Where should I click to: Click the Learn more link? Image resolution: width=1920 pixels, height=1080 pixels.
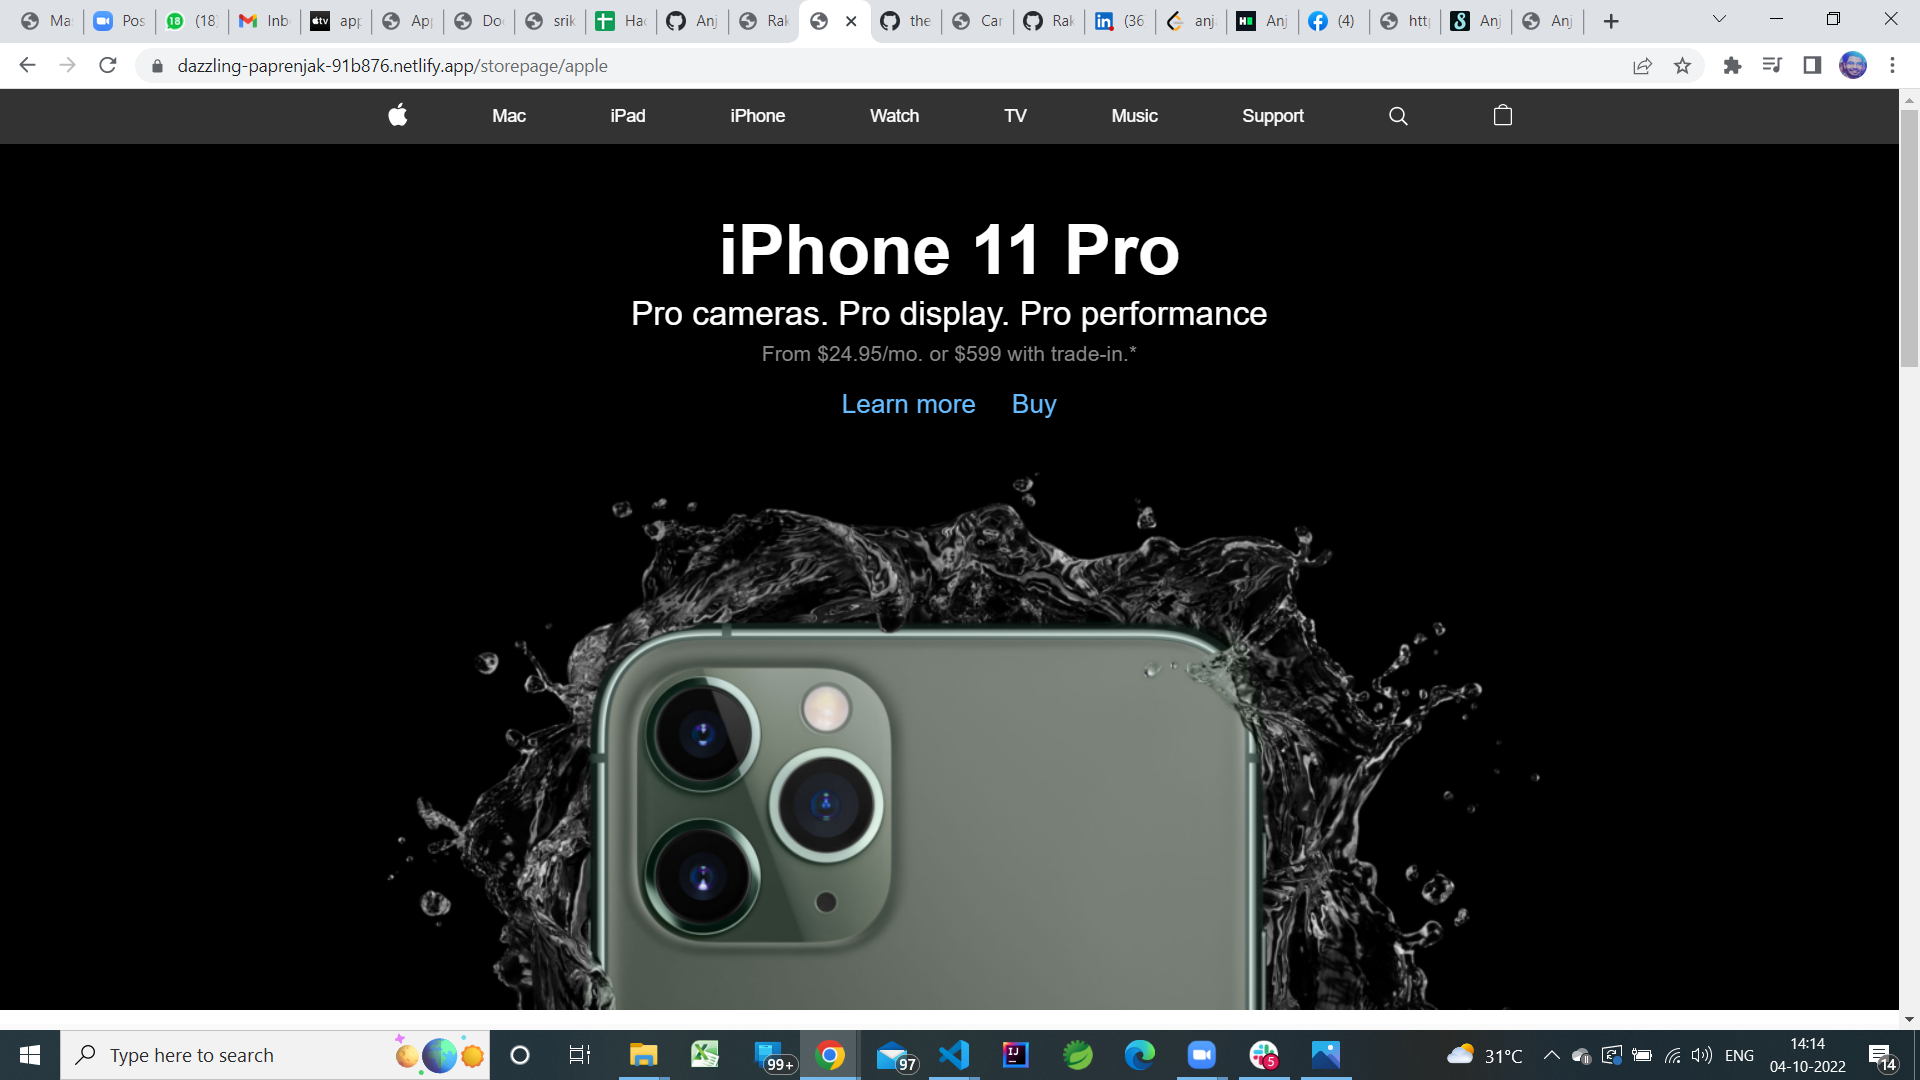coord(908,404)
